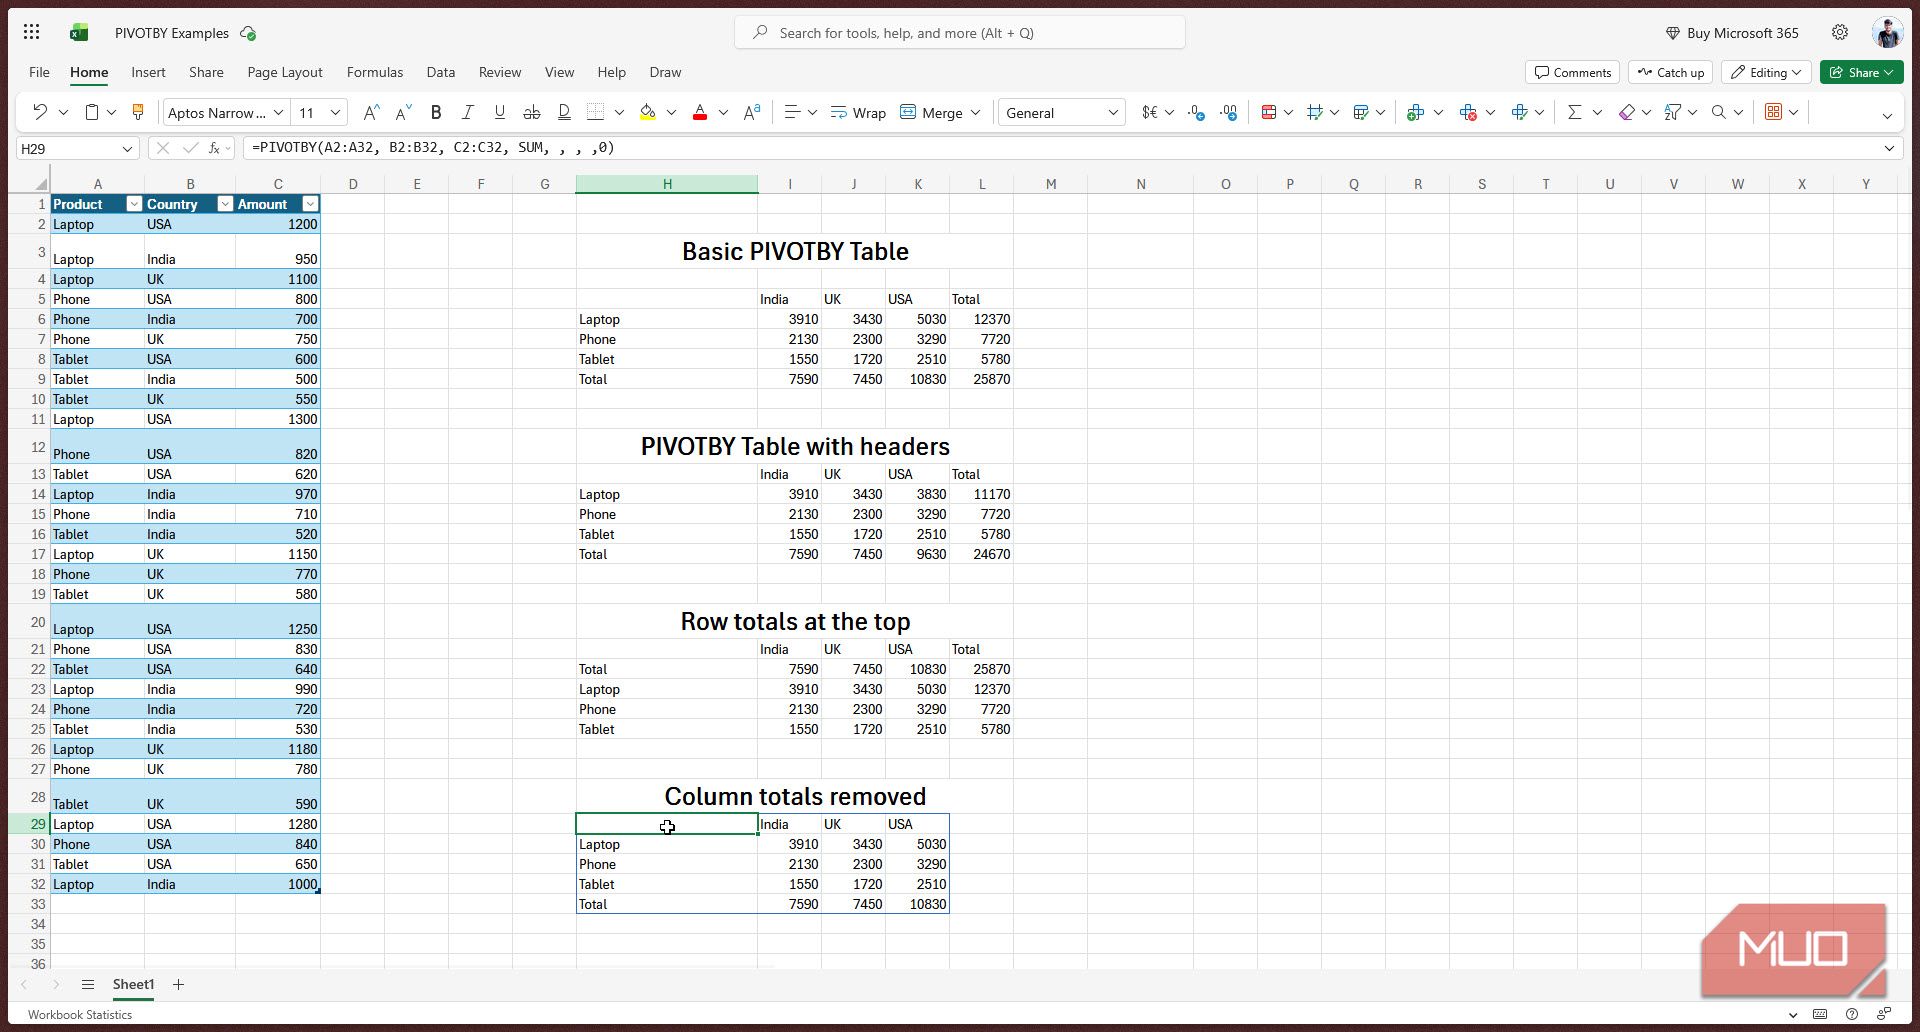
Task: Open the Amount column filter dropdown
Action: [310, 204]
